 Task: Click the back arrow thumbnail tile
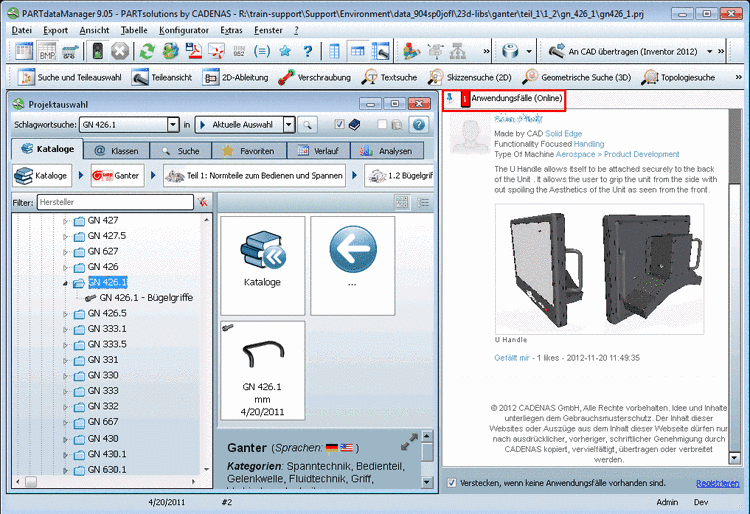click(x=353, y=265)
